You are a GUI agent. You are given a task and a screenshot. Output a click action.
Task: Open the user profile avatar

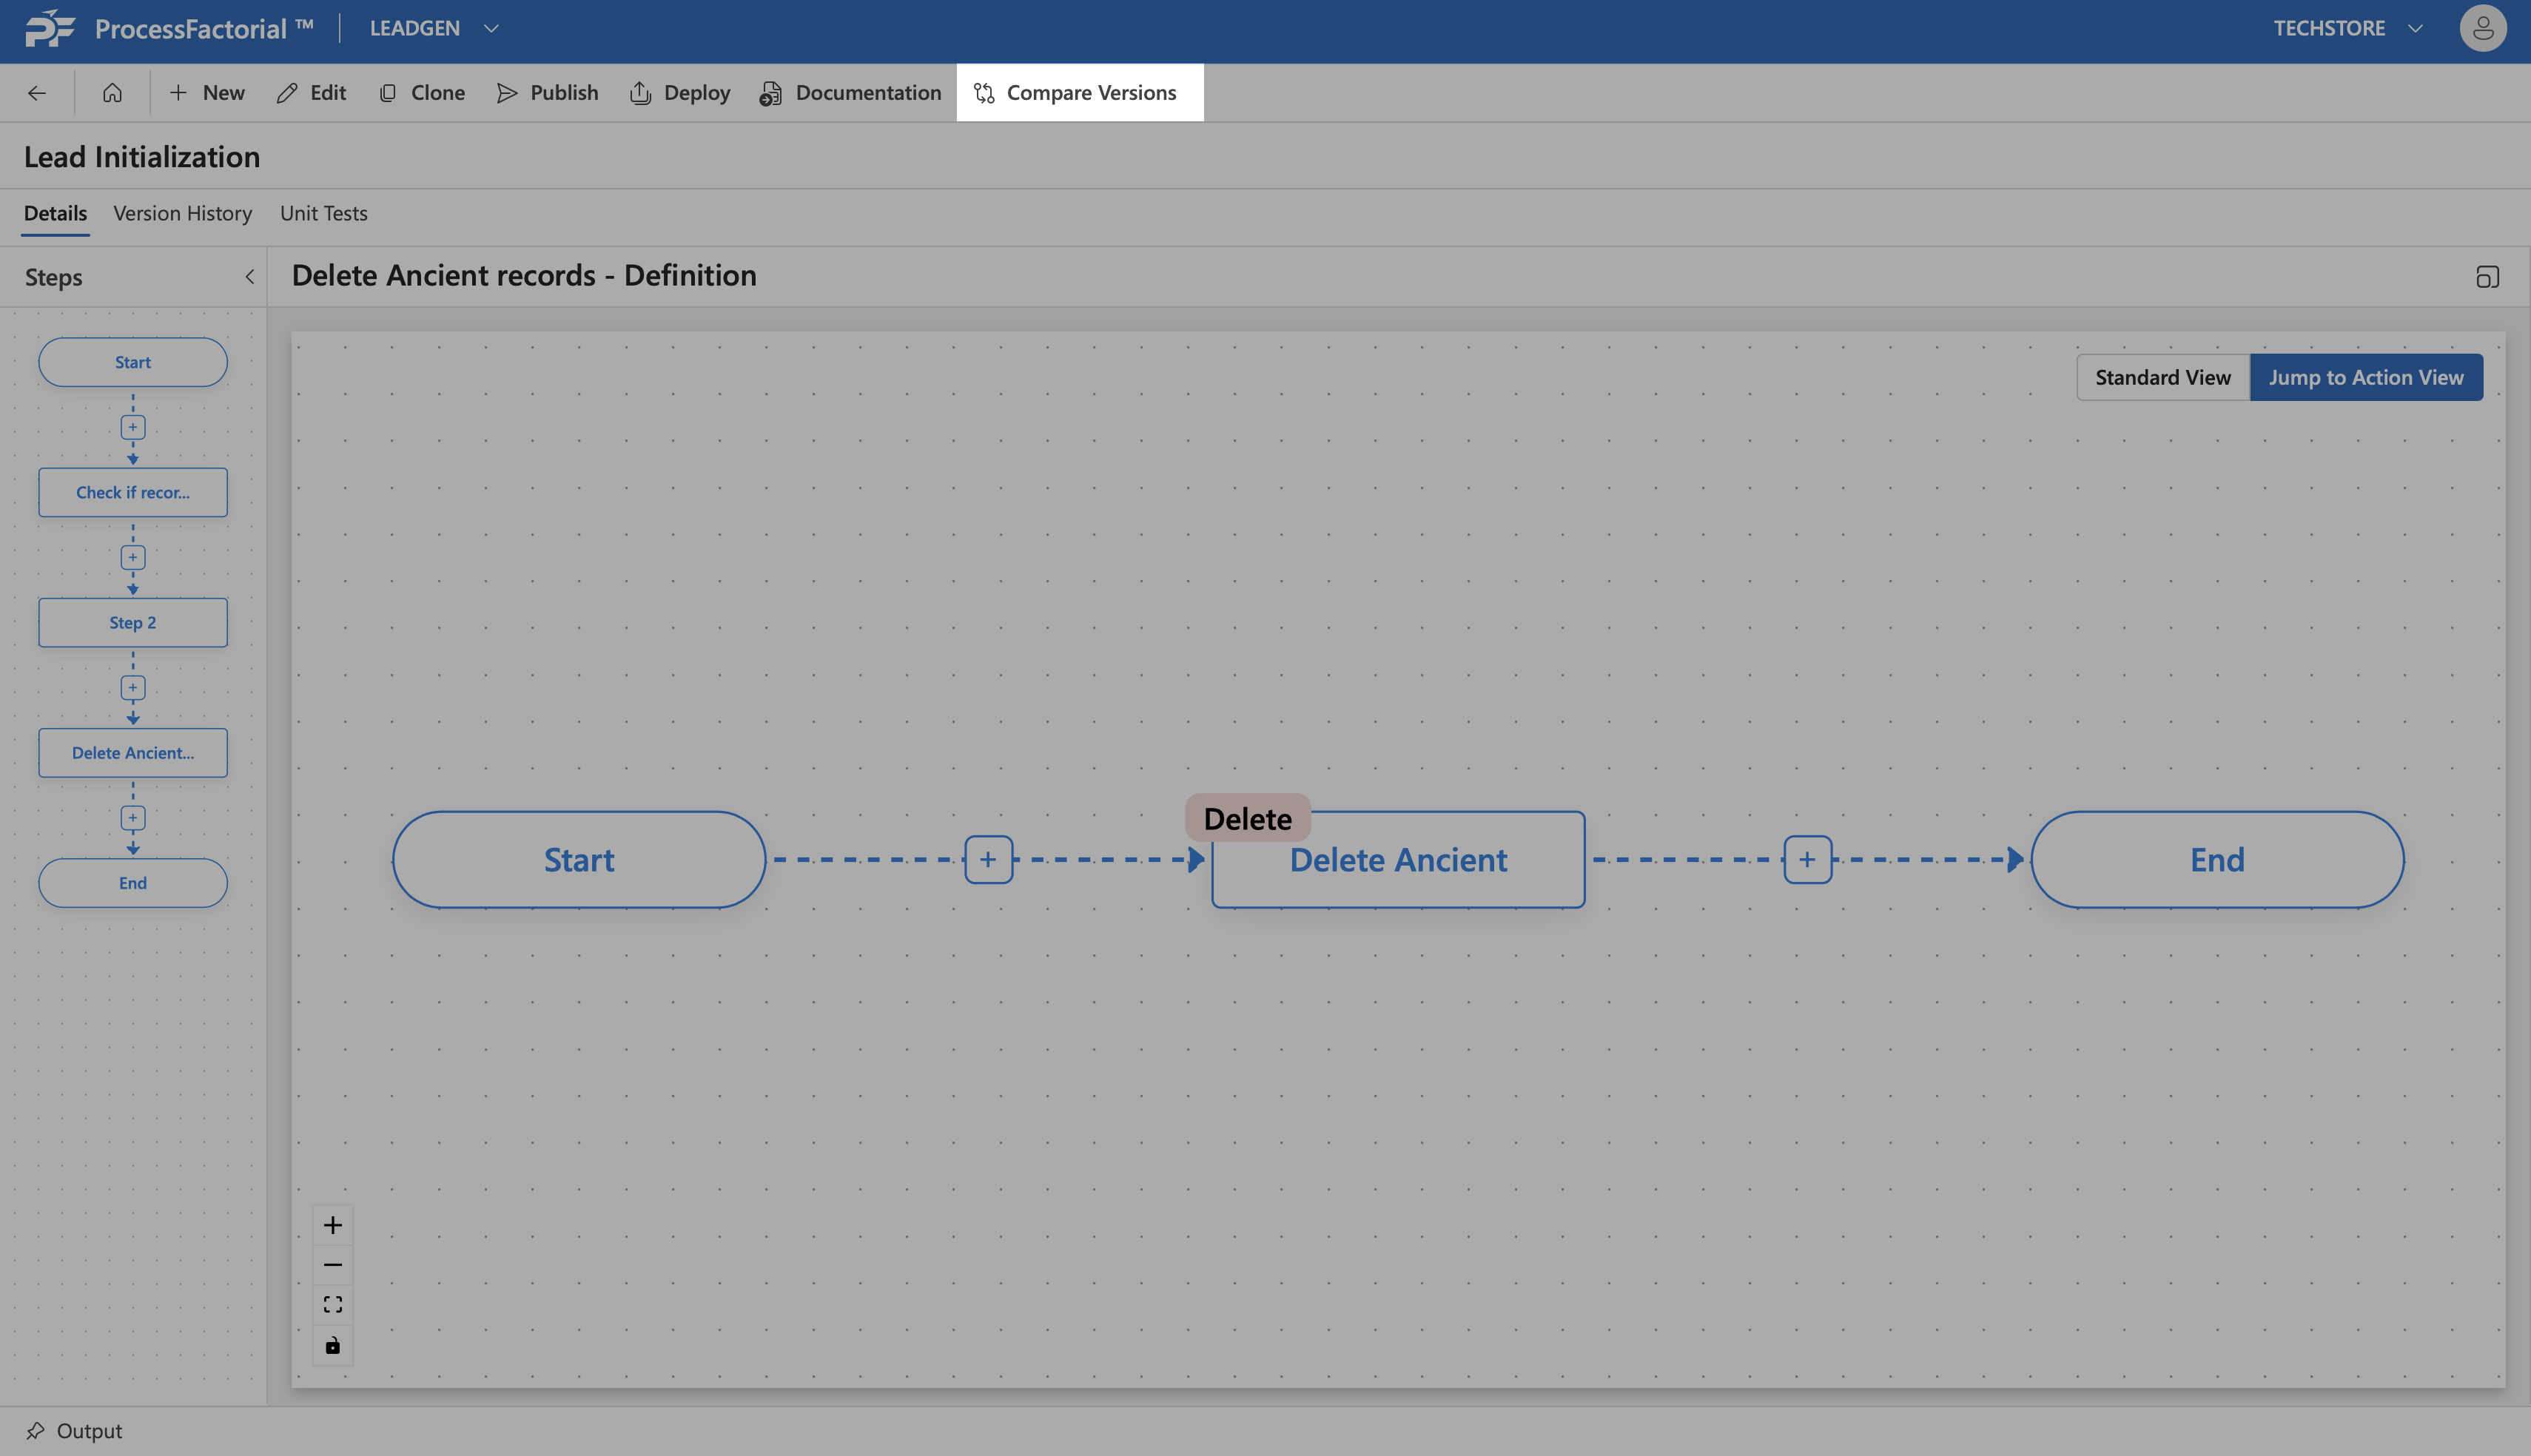pos(2482,28)
